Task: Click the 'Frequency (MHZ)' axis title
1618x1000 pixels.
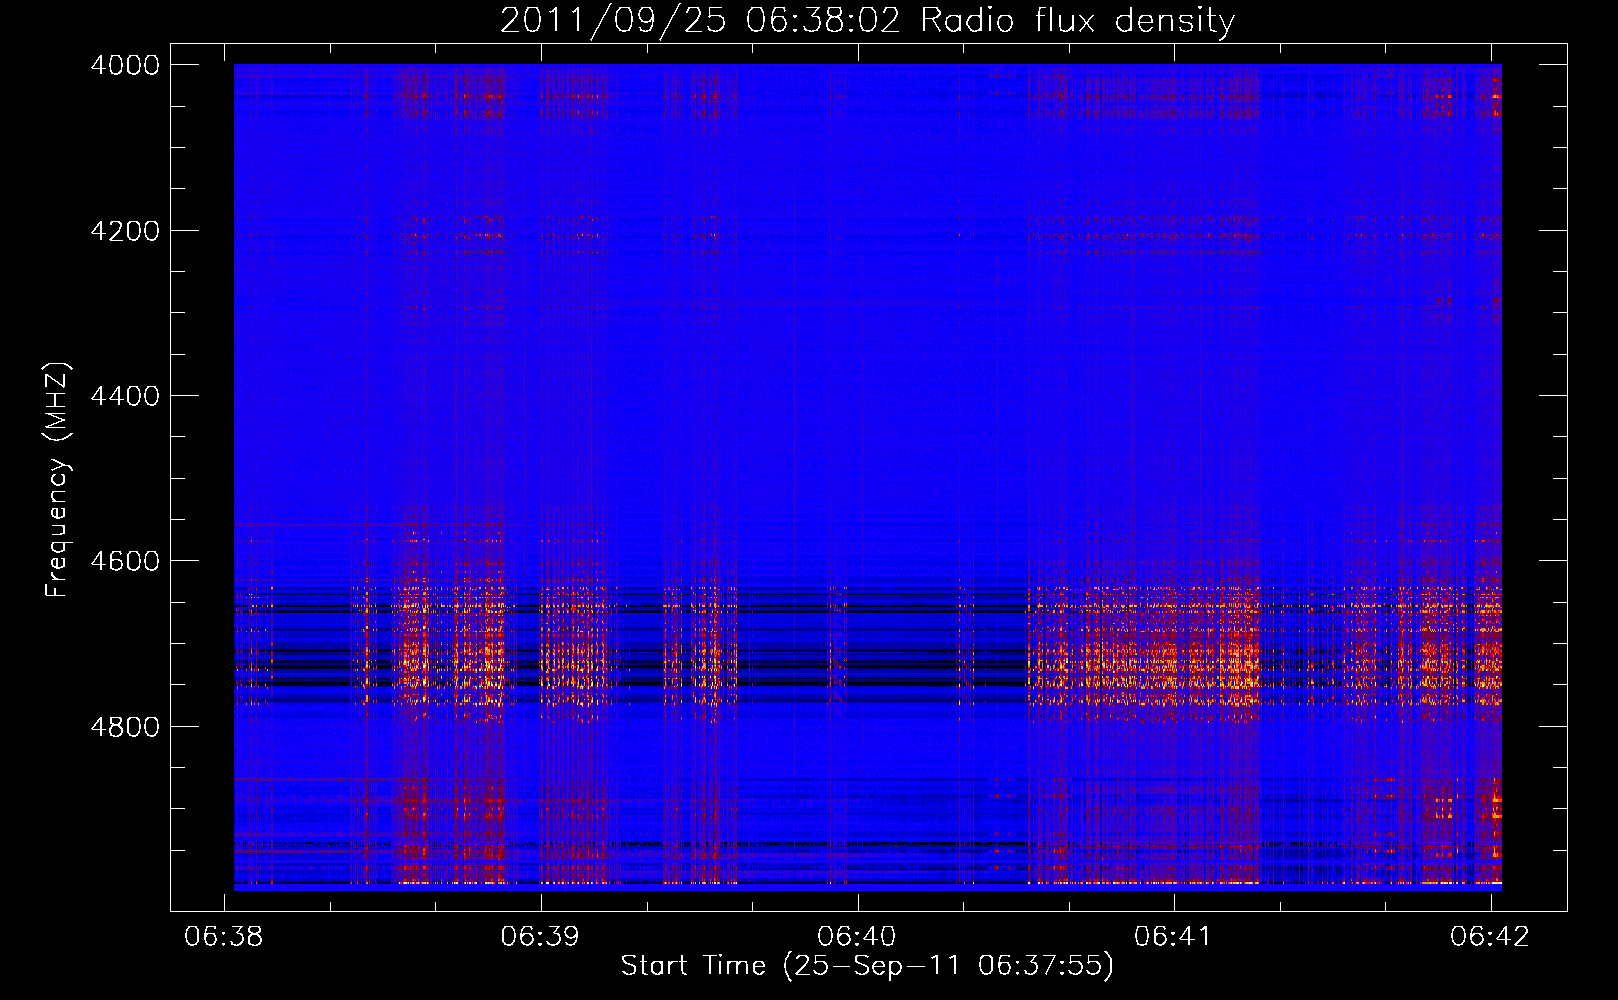Action: click(x=58, y=480)
